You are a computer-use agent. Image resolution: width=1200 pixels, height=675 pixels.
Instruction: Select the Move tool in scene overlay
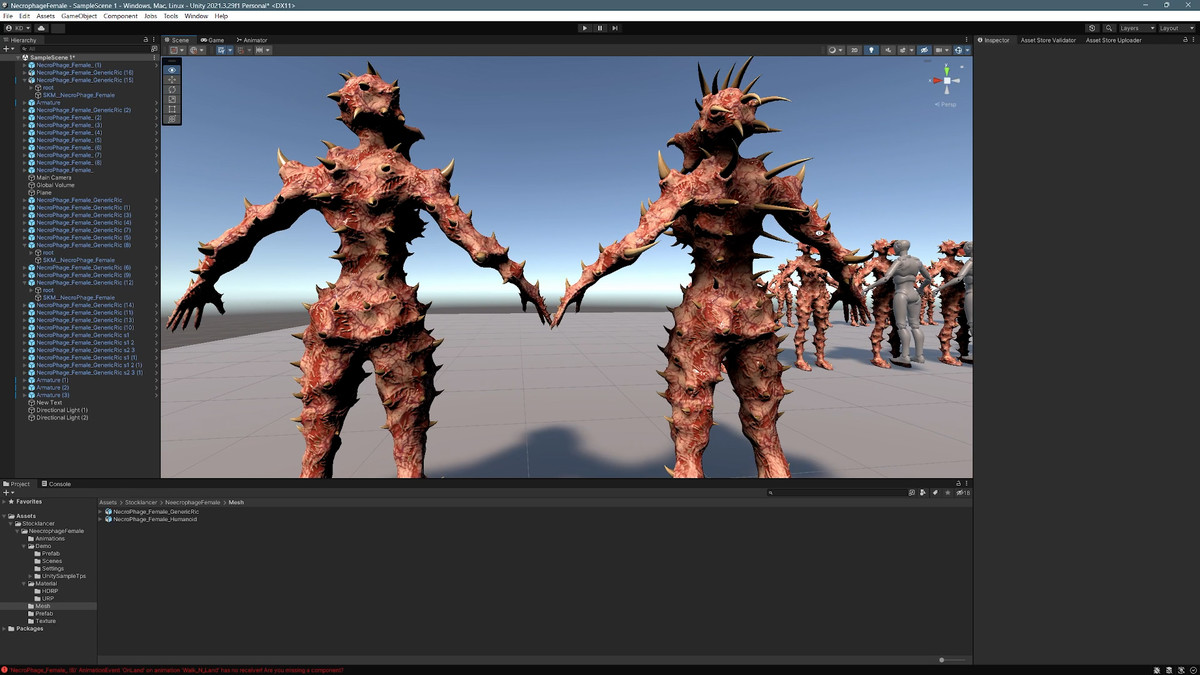172,80
